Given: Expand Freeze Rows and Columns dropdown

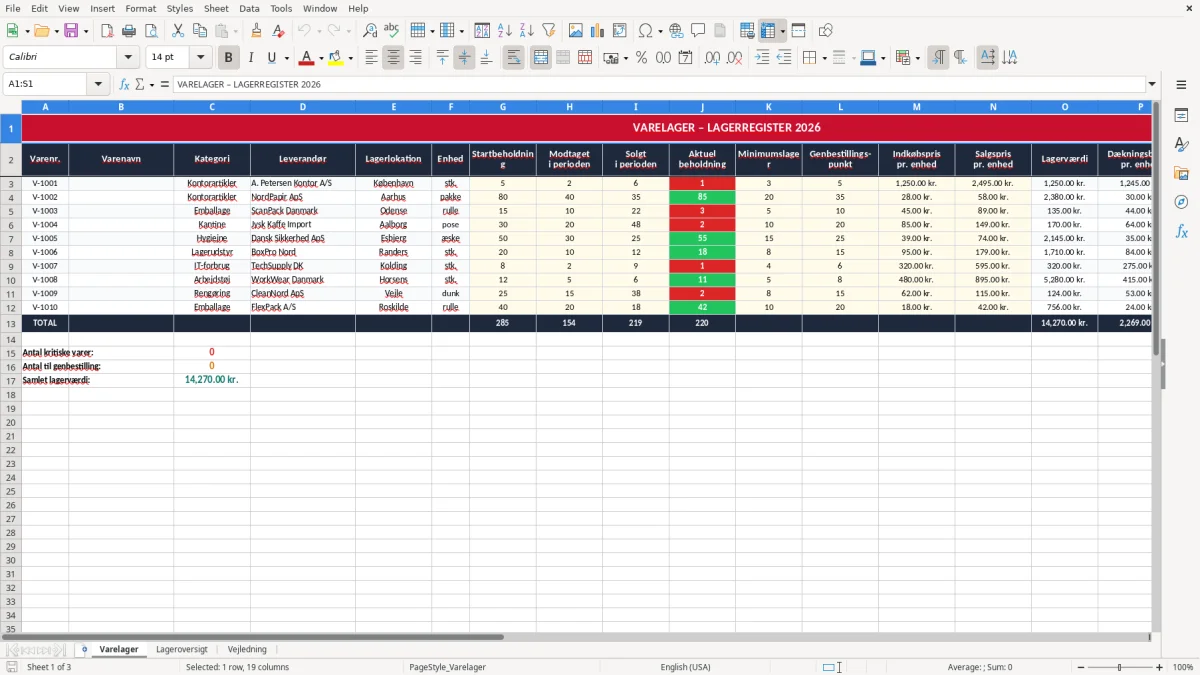Looking at the screenshot, I should pyautogui.click(x=782, y=31).
